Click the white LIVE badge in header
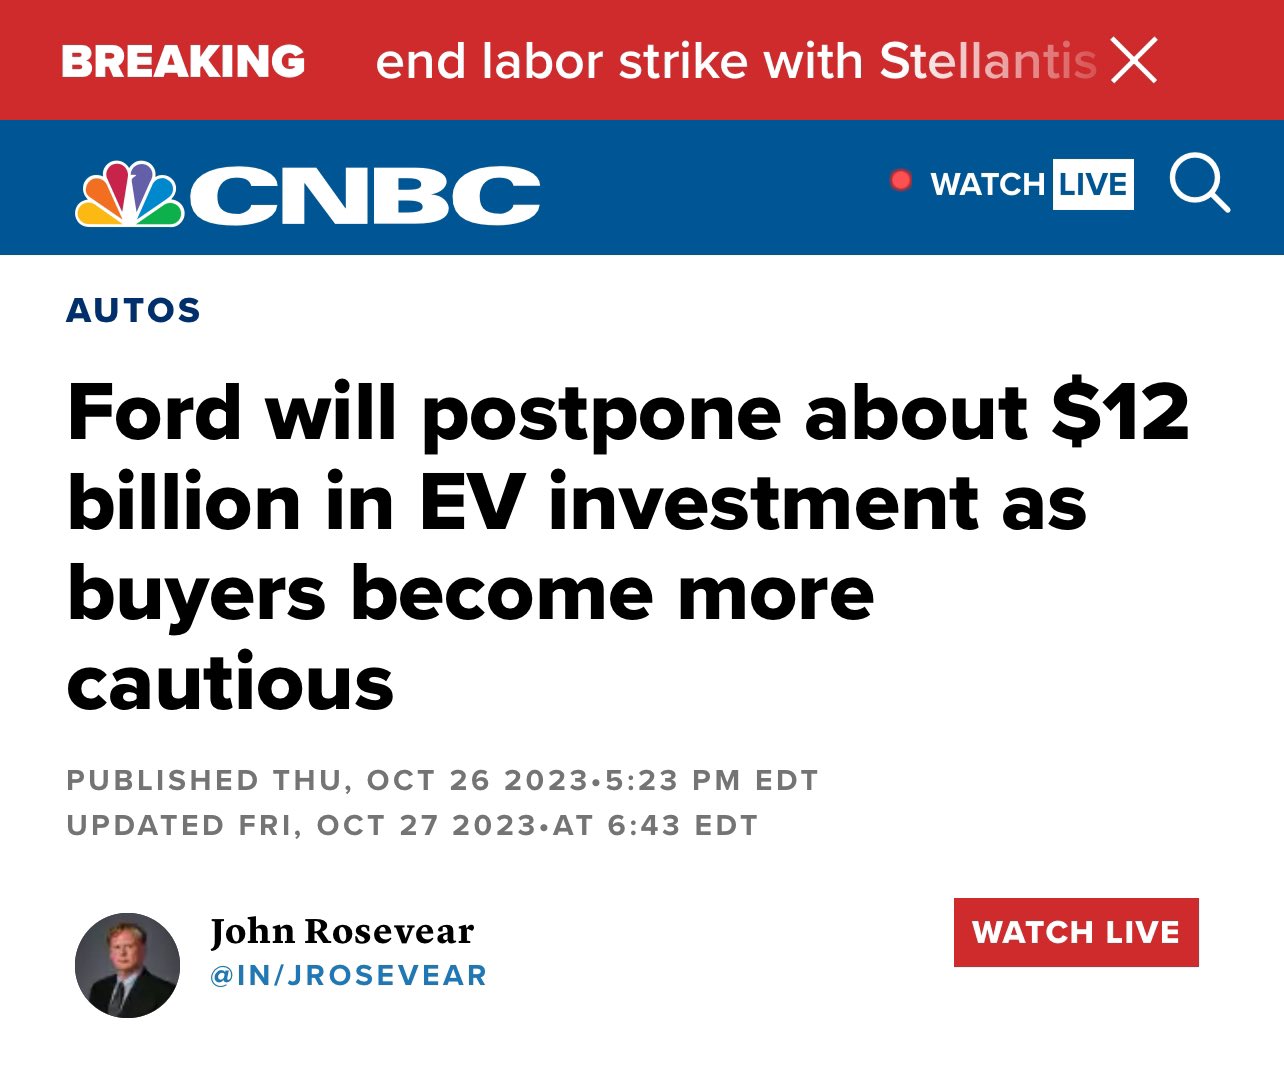 [1092, 185]
